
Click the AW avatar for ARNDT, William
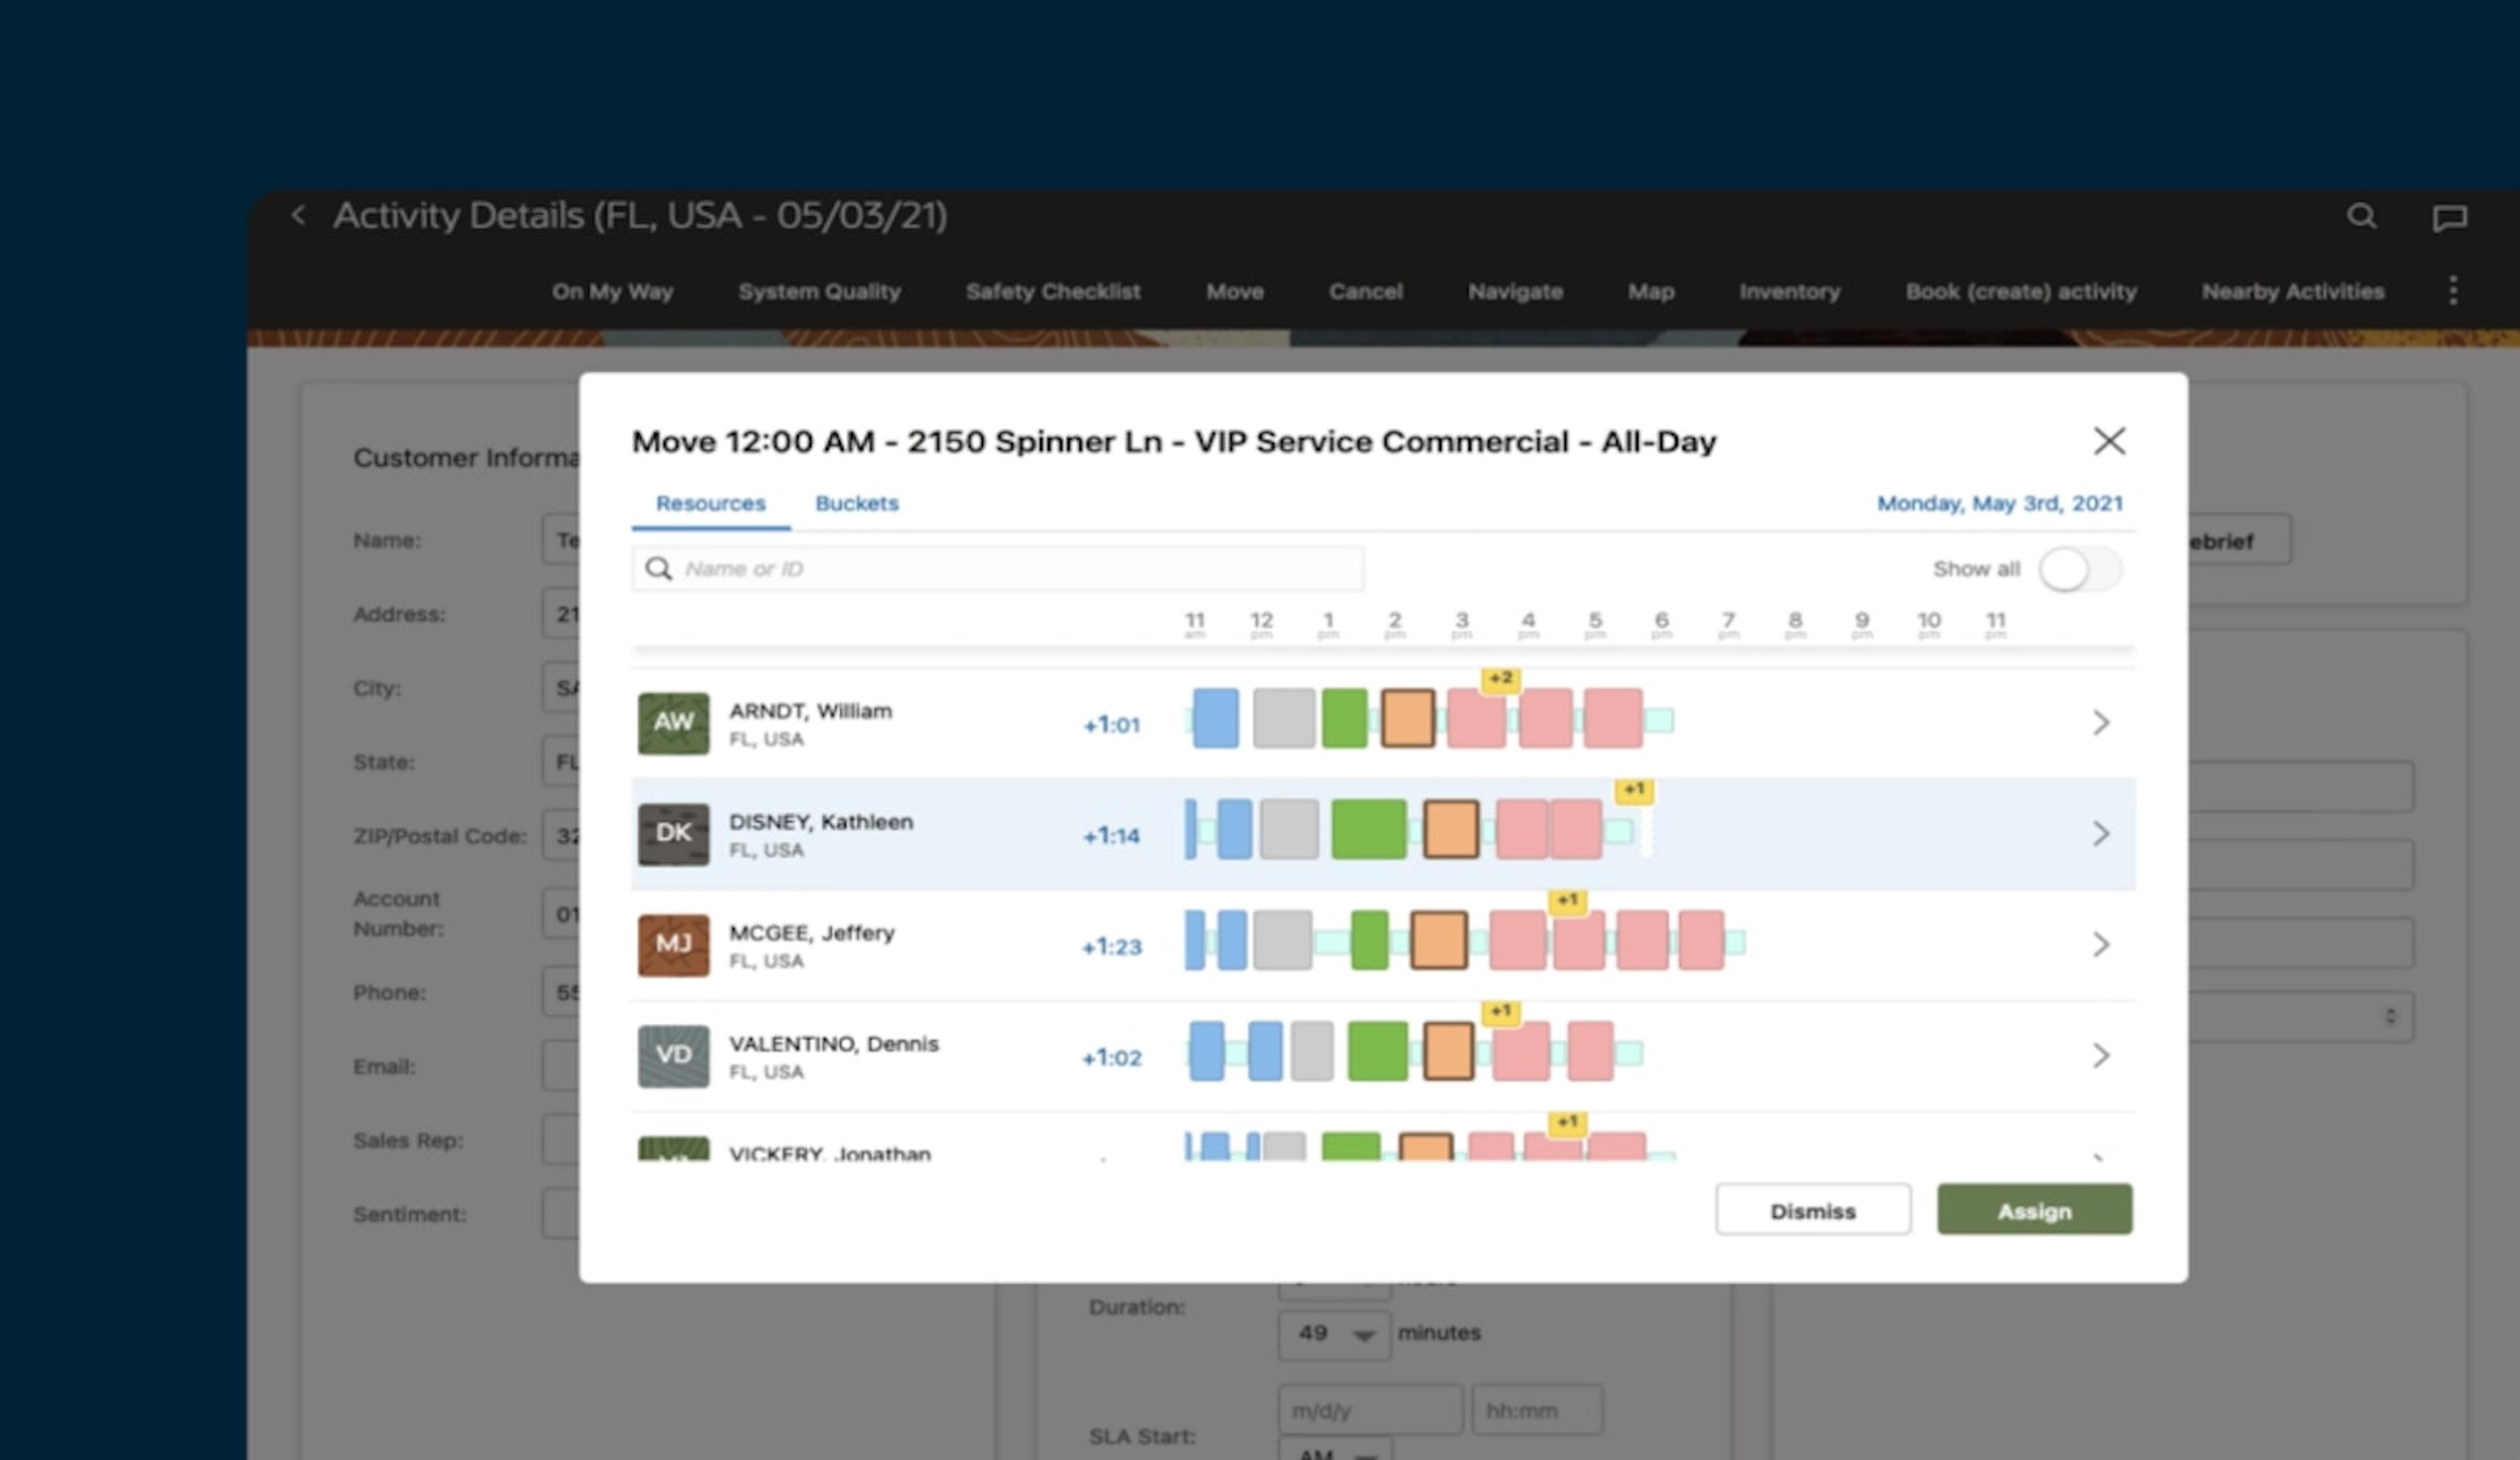pyautogui.click(x=673, y=723)
